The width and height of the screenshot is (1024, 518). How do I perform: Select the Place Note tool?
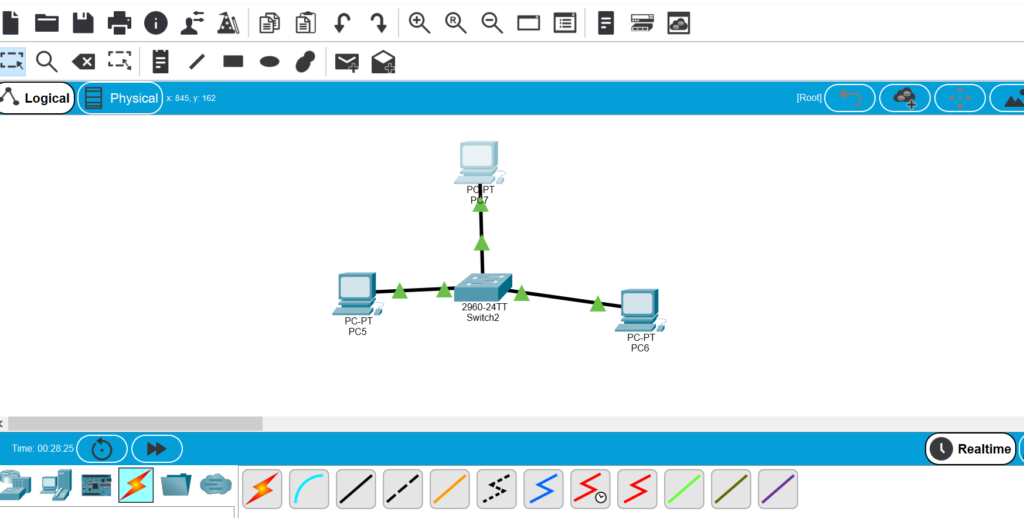(160, 61)
